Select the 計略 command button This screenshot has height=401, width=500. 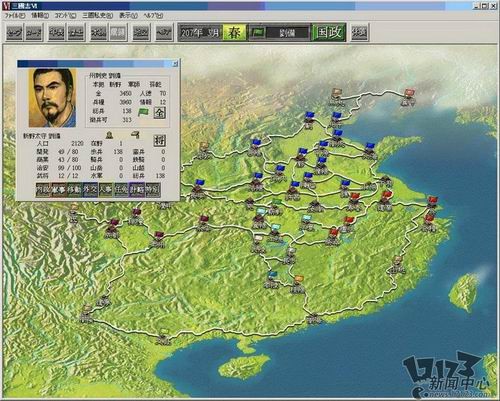137,190
